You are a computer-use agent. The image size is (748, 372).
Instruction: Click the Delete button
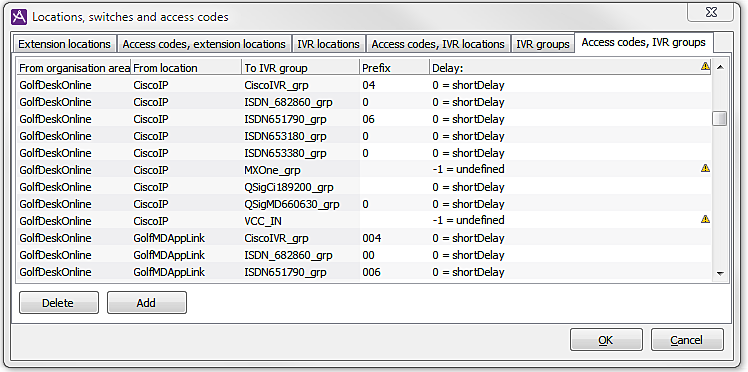click(59, 303)
